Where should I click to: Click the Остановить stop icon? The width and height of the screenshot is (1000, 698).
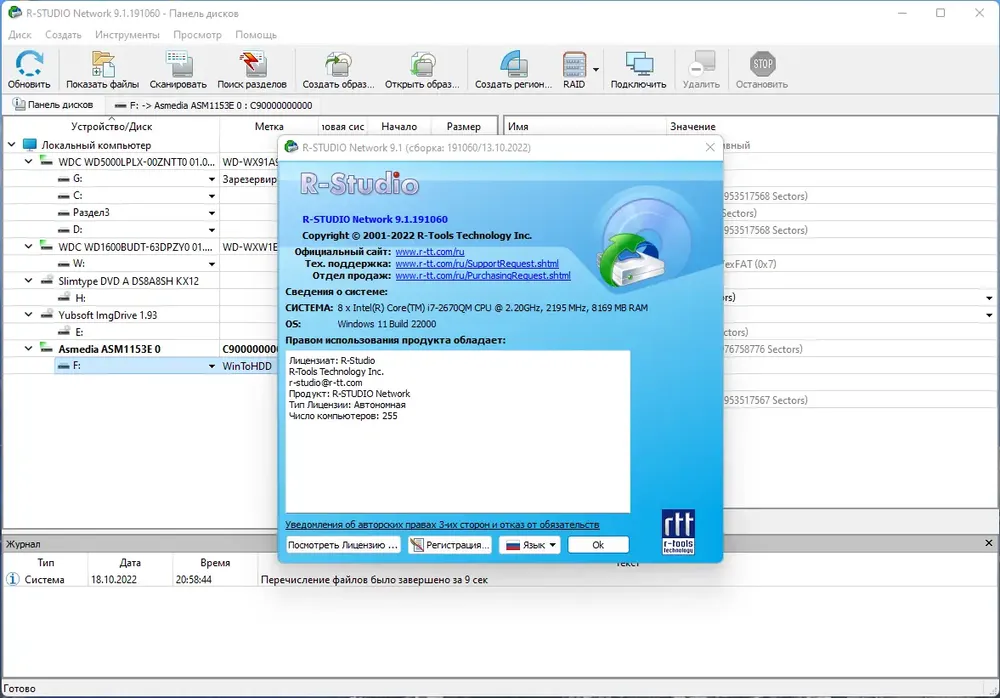[761, 70]
